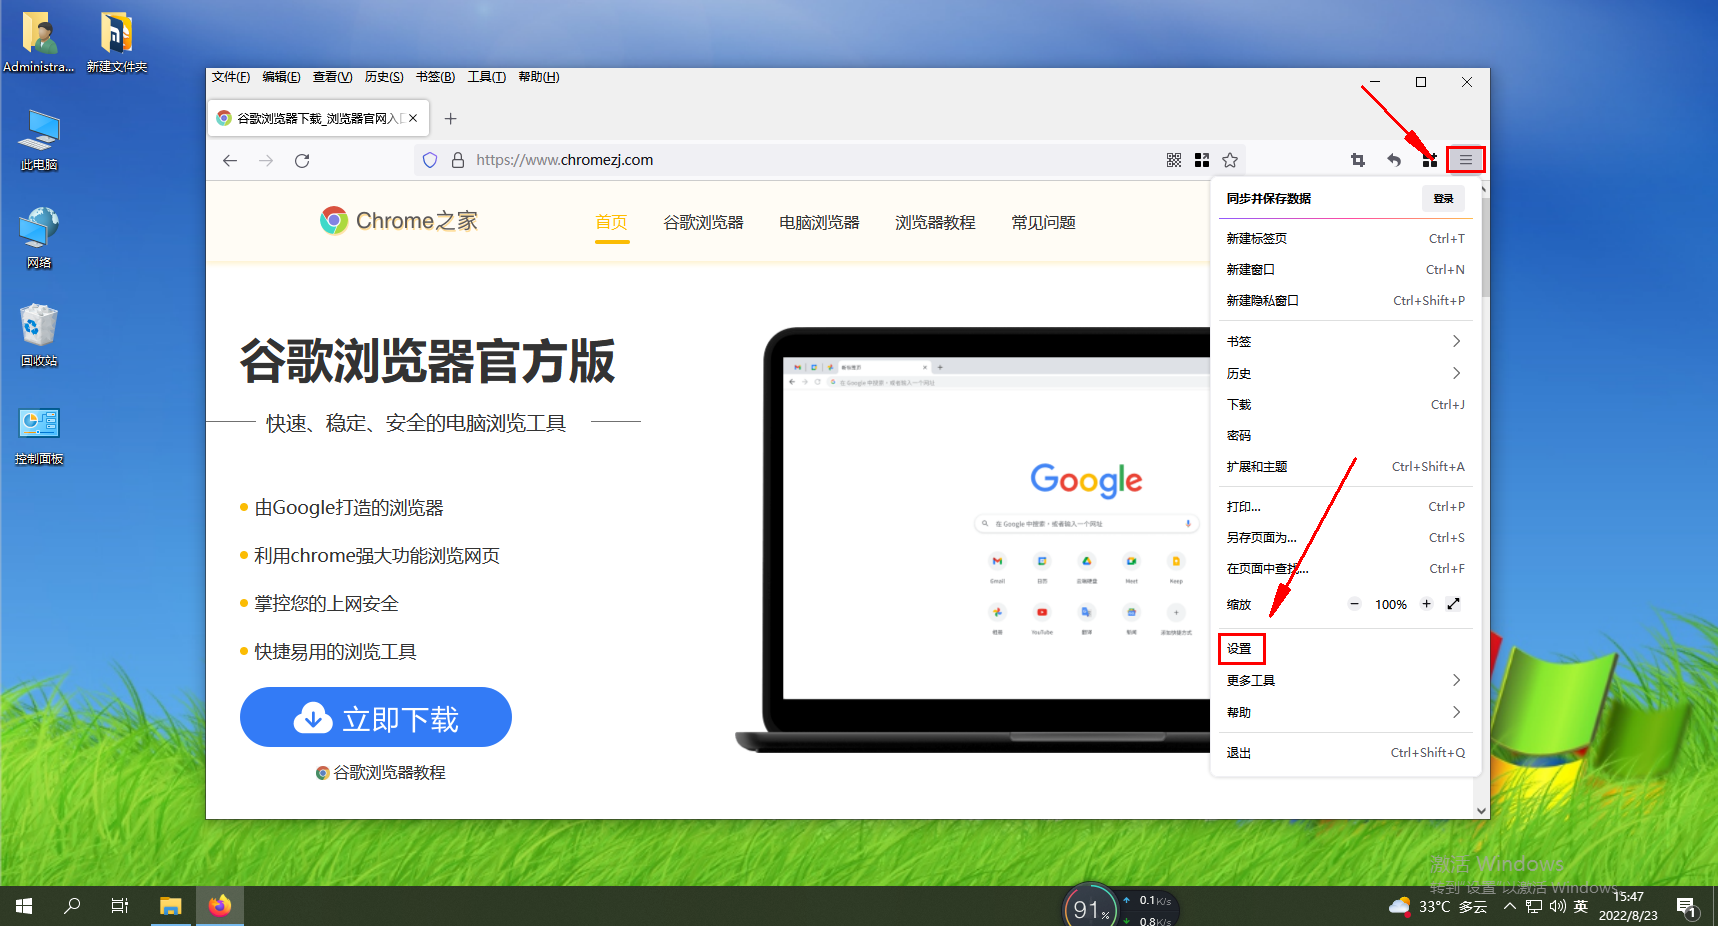Open Task View on taskbar

click(120, 906)
